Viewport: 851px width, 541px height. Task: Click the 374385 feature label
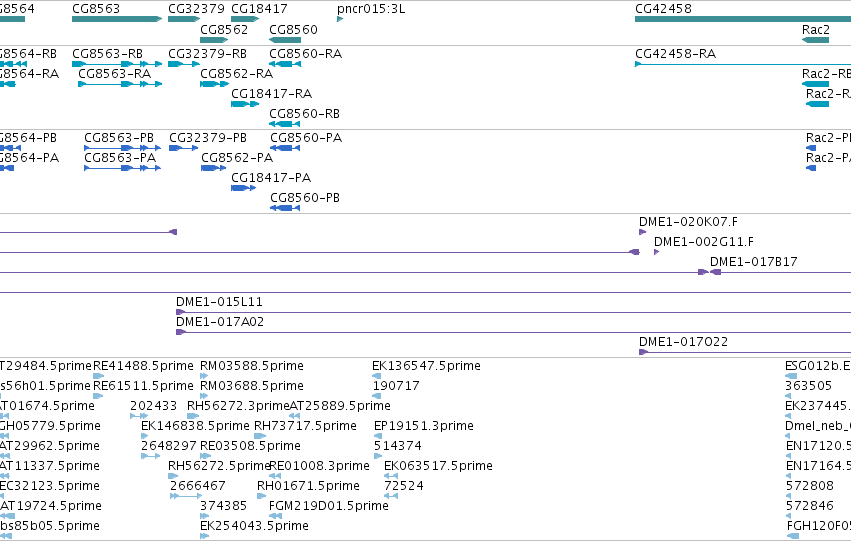224,507
